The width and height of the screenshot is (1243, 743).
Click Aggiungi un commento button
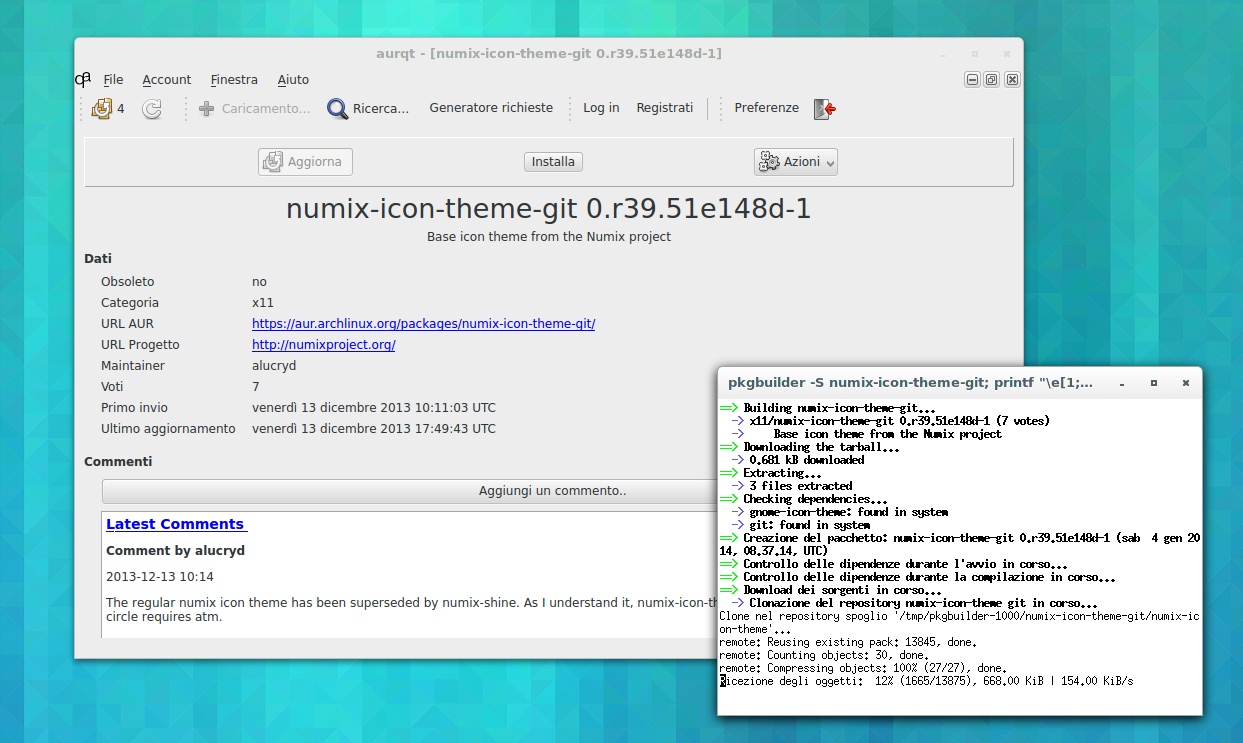point(552,491)
